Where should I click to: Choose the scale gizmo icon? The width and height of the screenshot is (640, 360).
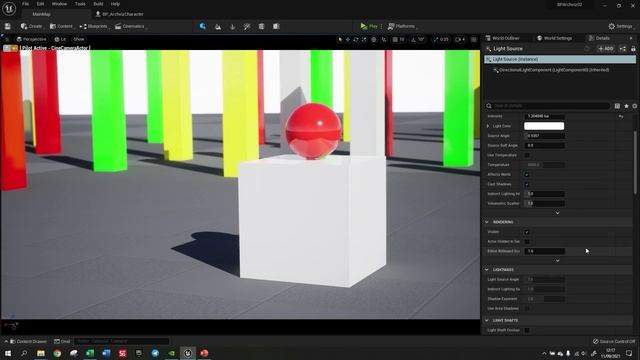point(364,39)
